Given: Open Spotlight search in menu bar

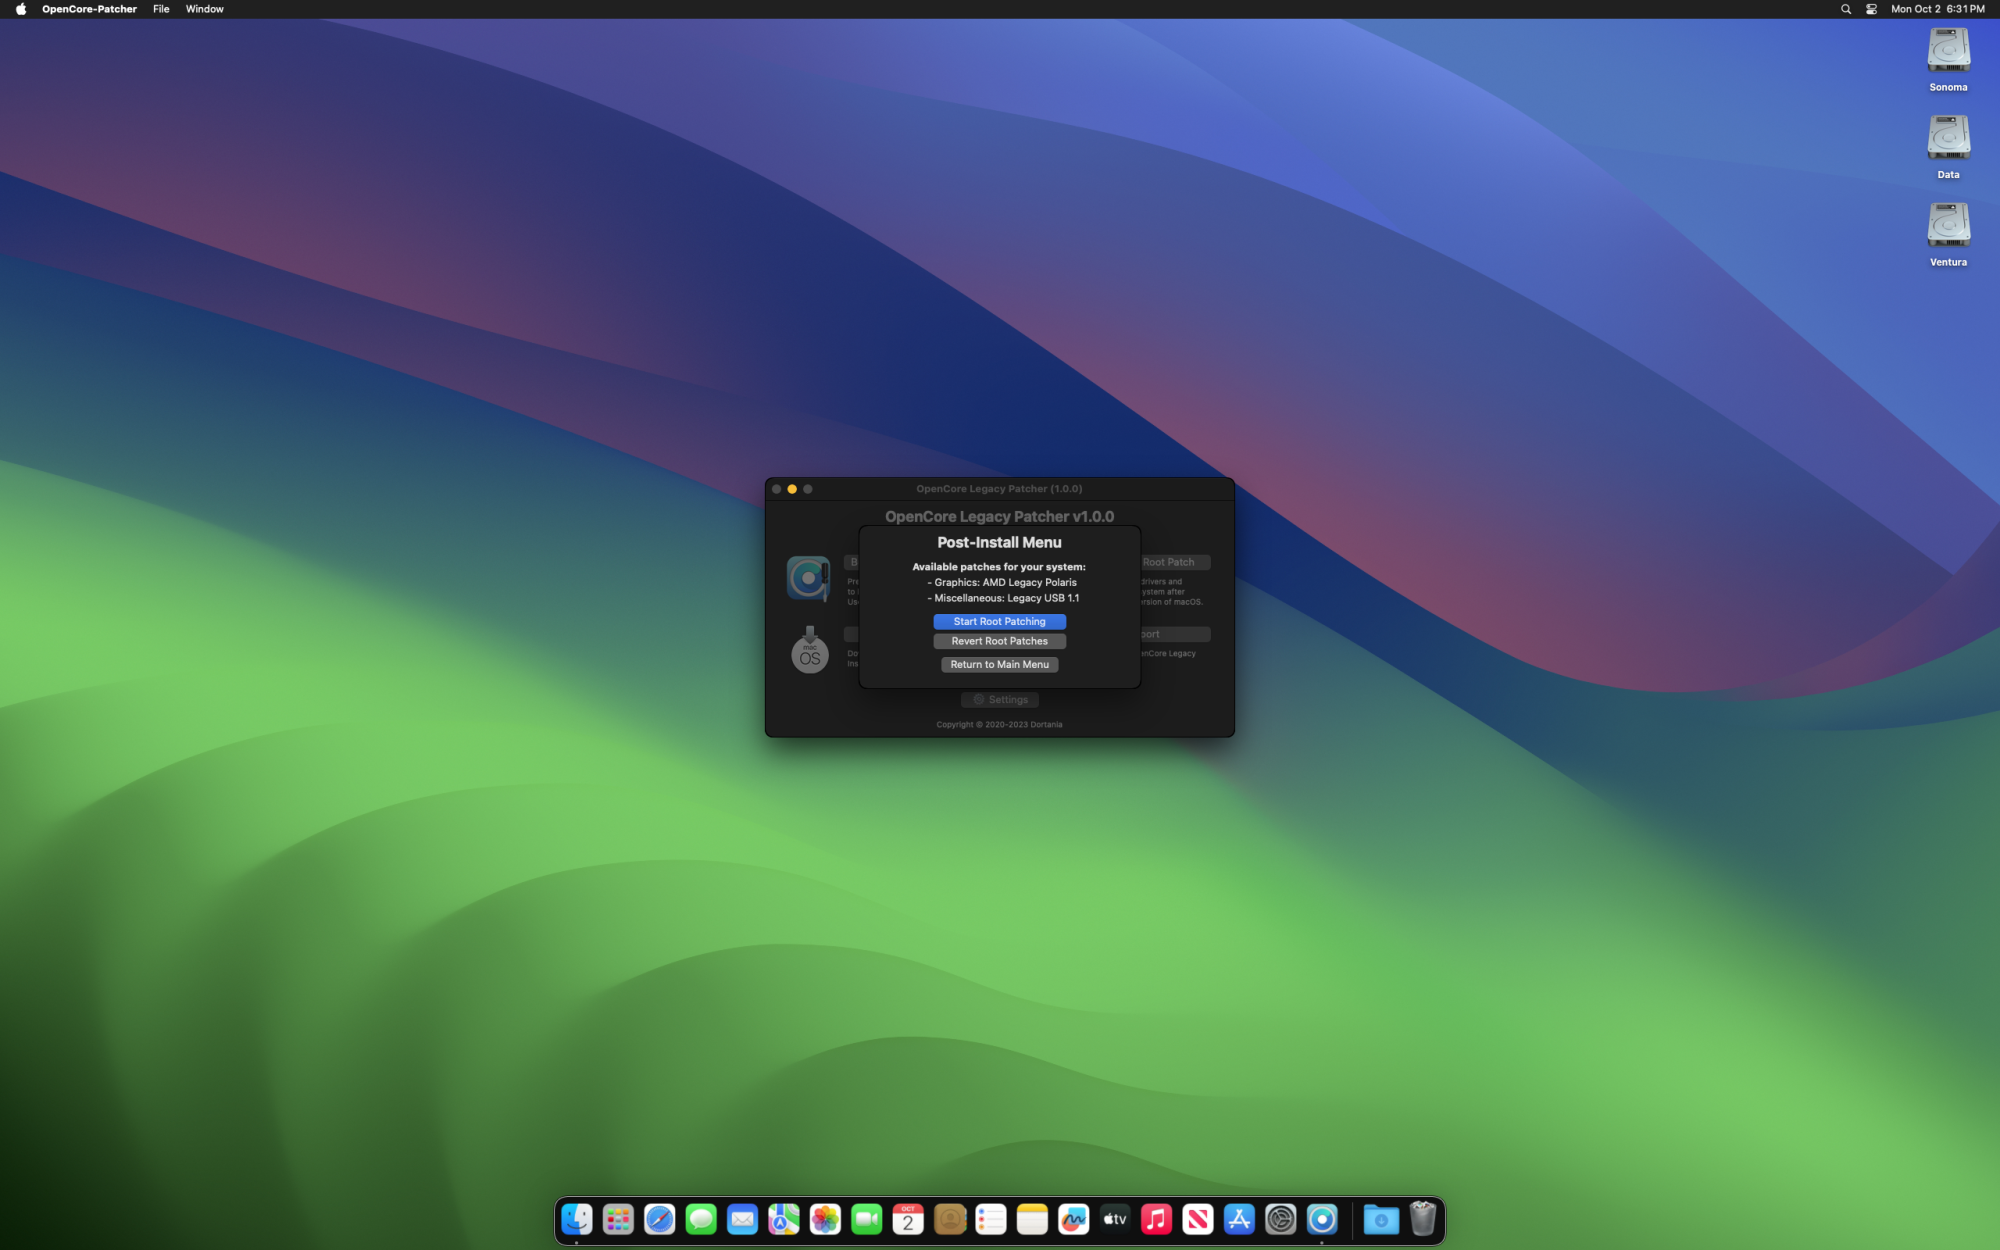Looking at the screenshot, I should pyautogui.click(x=1846, y=9).
